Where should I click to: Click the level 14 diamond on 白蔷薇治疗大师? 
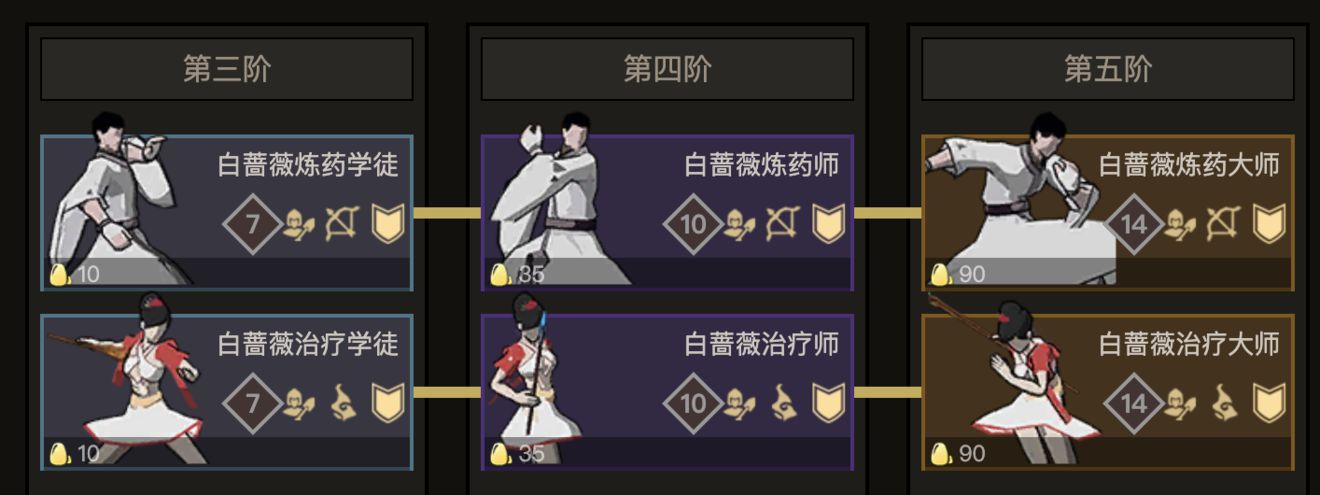coord(1133,403)
